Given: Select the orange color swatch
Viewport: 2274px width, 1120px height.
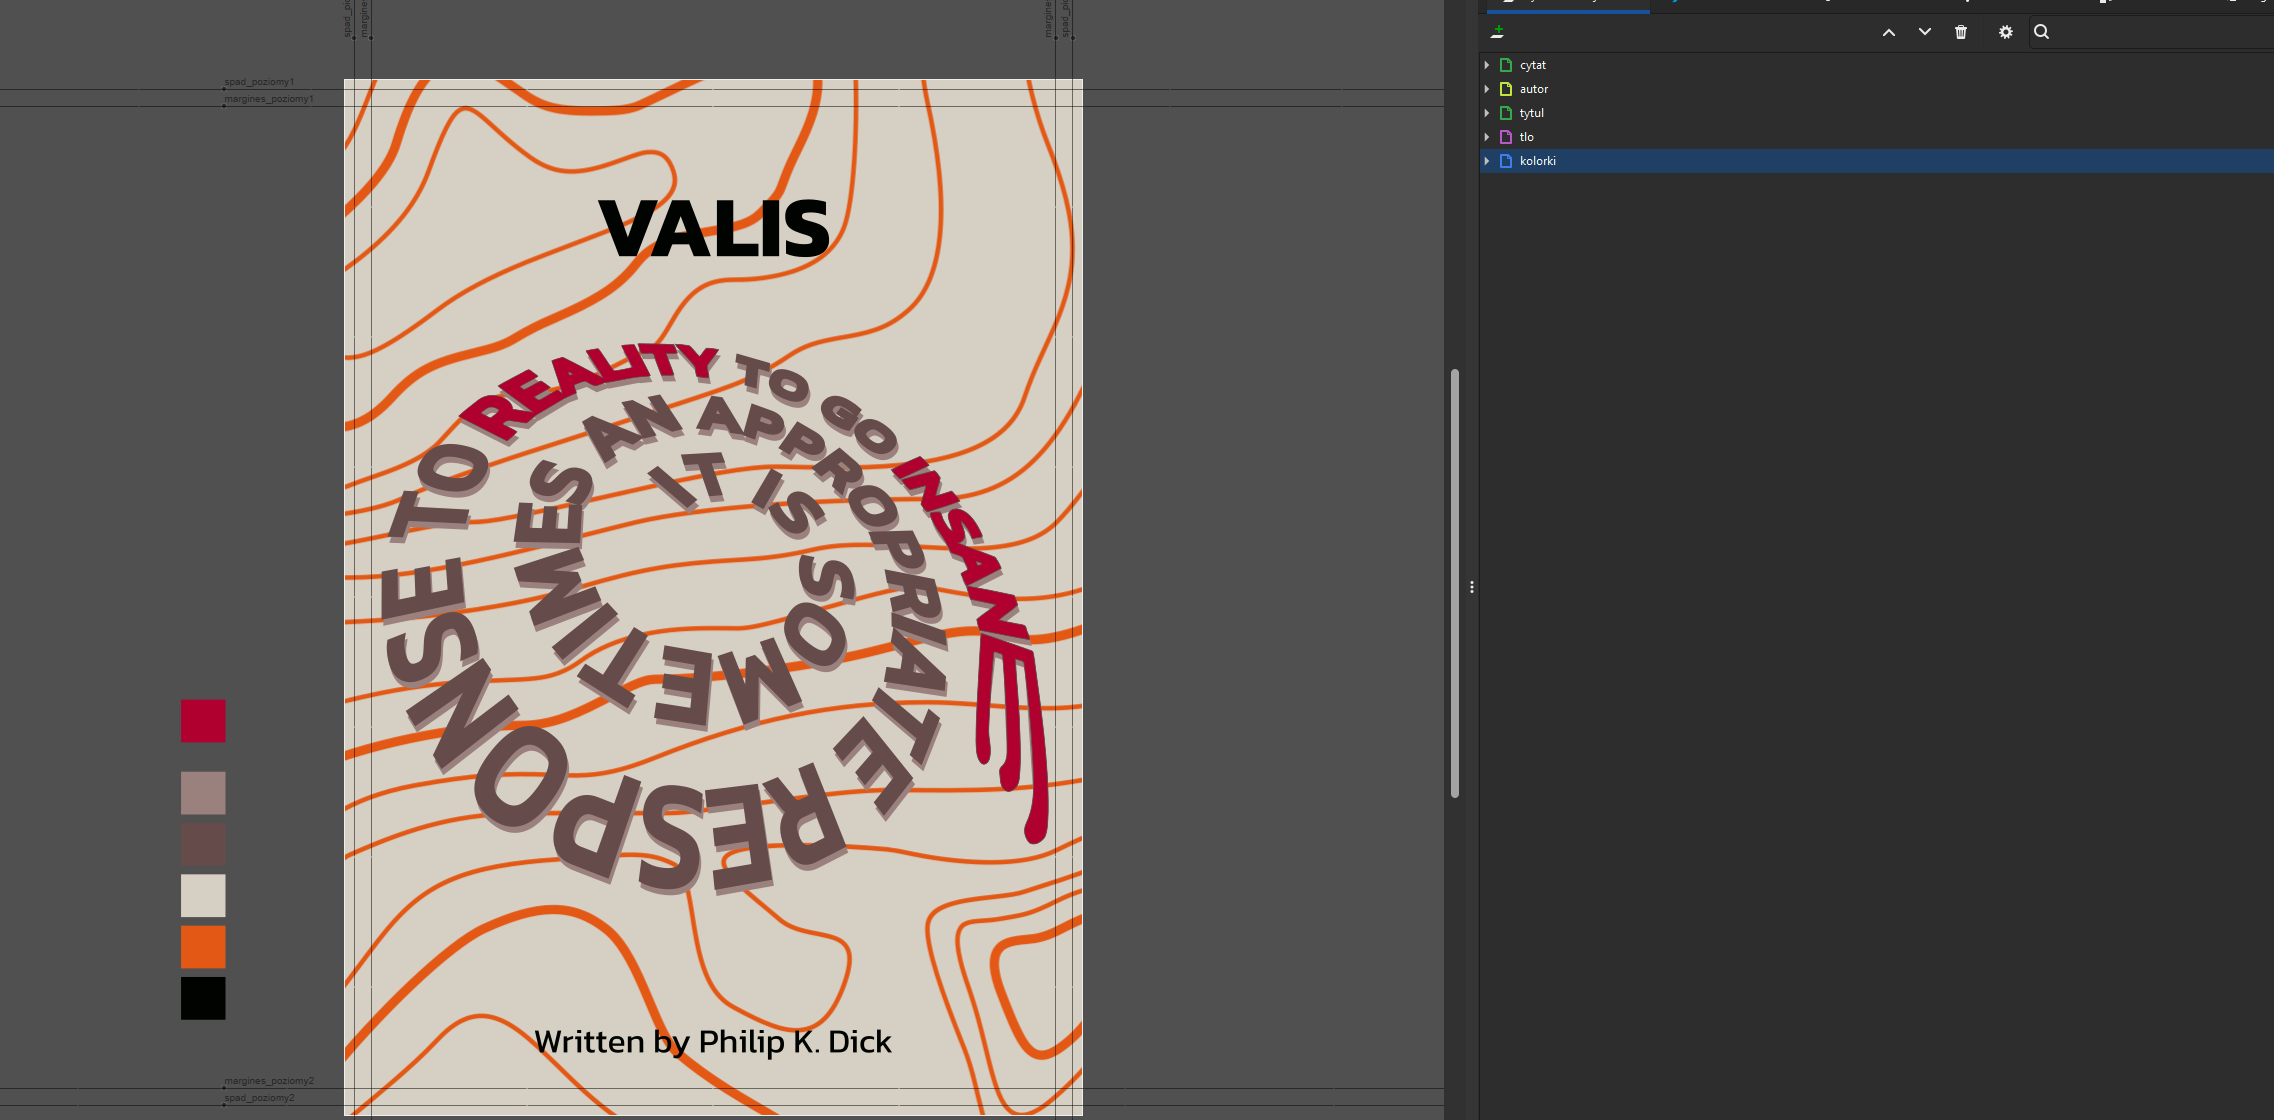Looking at the screenshot, I should [203, 947].
